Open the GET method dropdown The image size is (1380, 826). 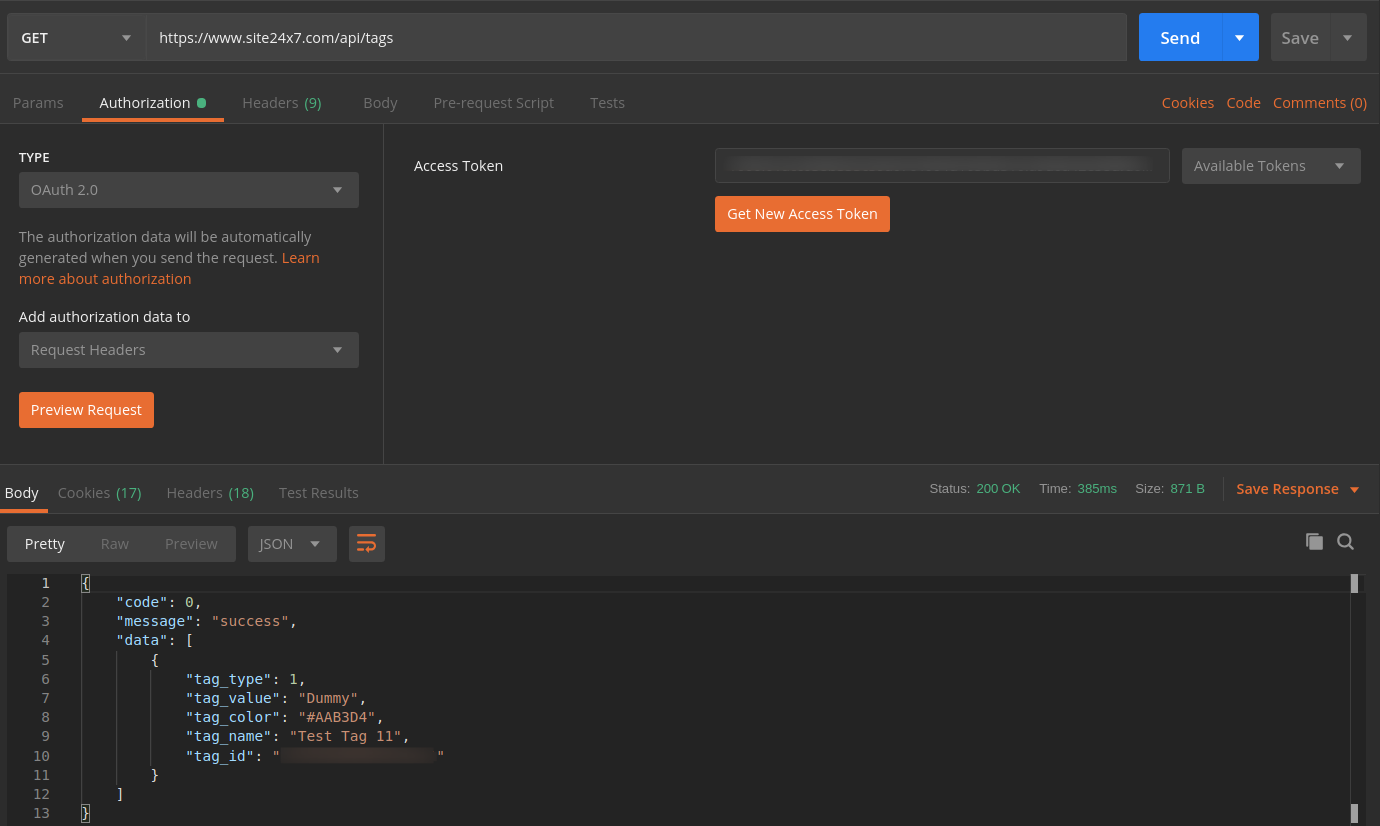tap(76, 38)
